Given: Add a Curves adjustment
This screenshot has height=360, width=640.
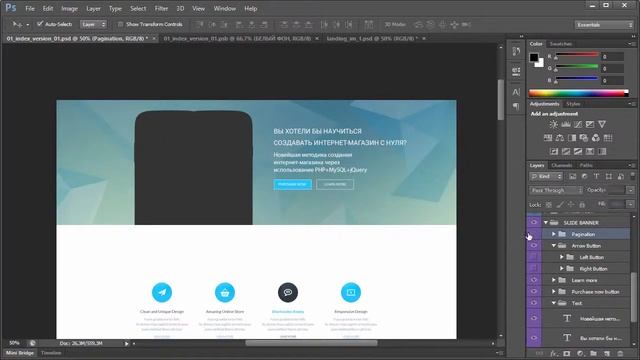Looking at the screenshot, I should 578,124.
